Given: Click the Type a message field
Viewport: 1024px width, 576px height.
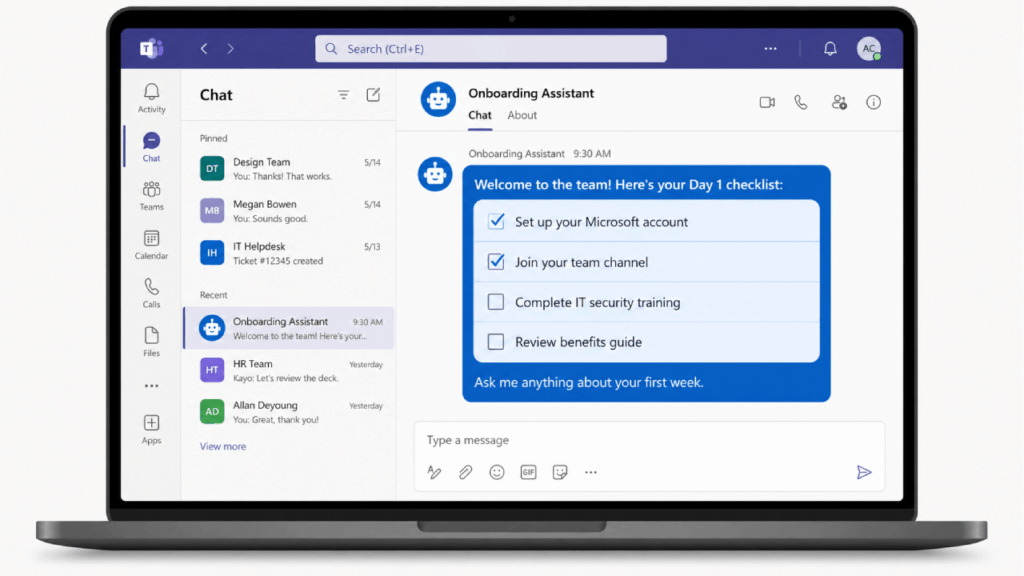Looking at the screenshot, I should [649, 440].
